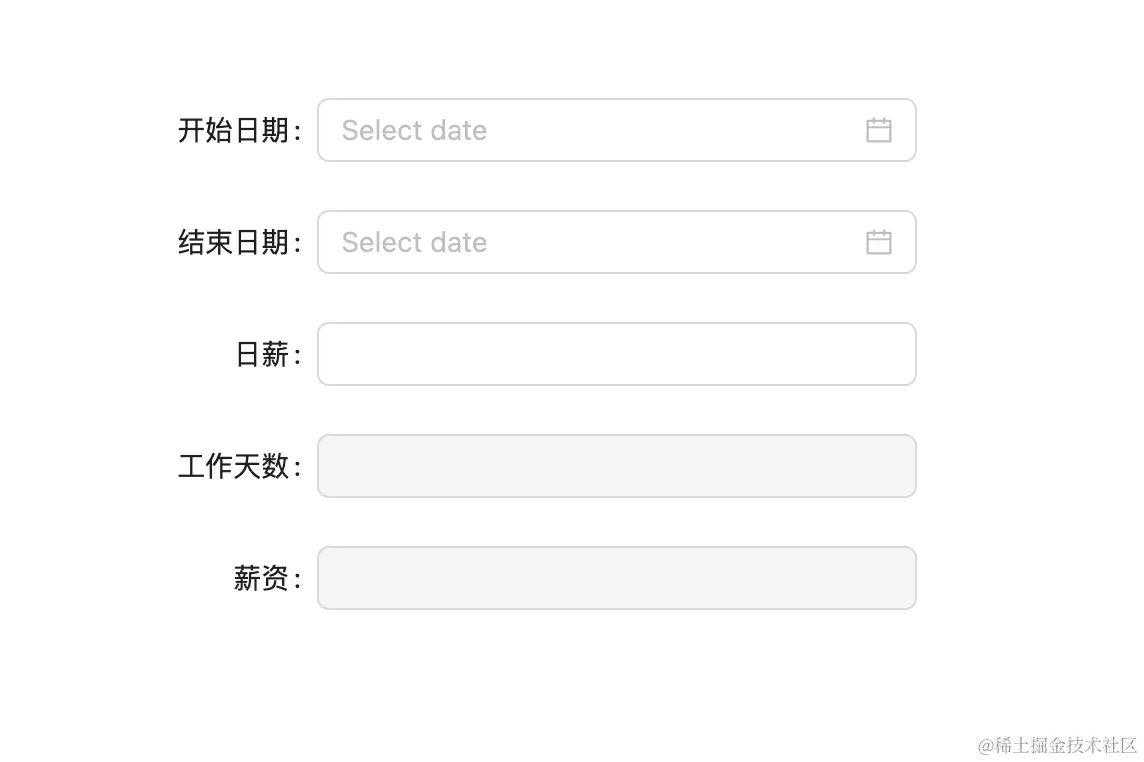Viewport: 1144px width, 762px height.
Task: Click "Select date" placeholder beside 开始日期
Action: [x=414, y=130]
